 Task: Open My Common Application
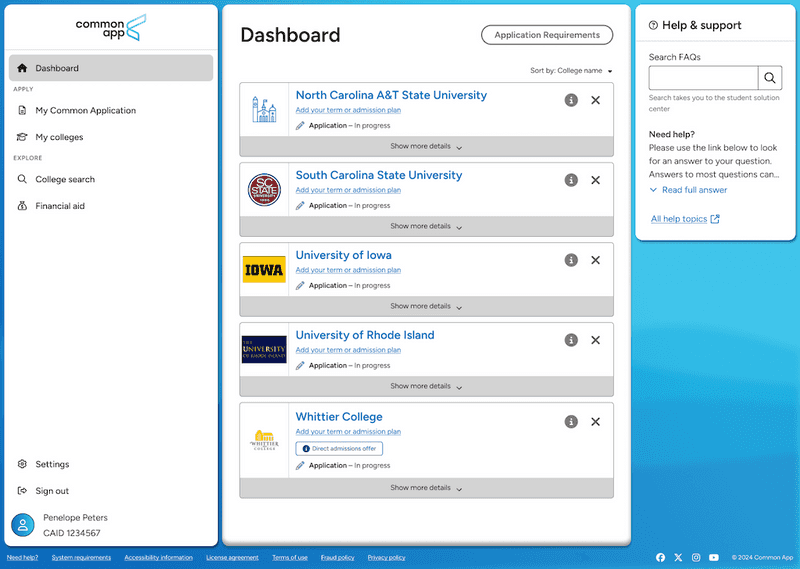pyautogui.click(x=85, y=110)
